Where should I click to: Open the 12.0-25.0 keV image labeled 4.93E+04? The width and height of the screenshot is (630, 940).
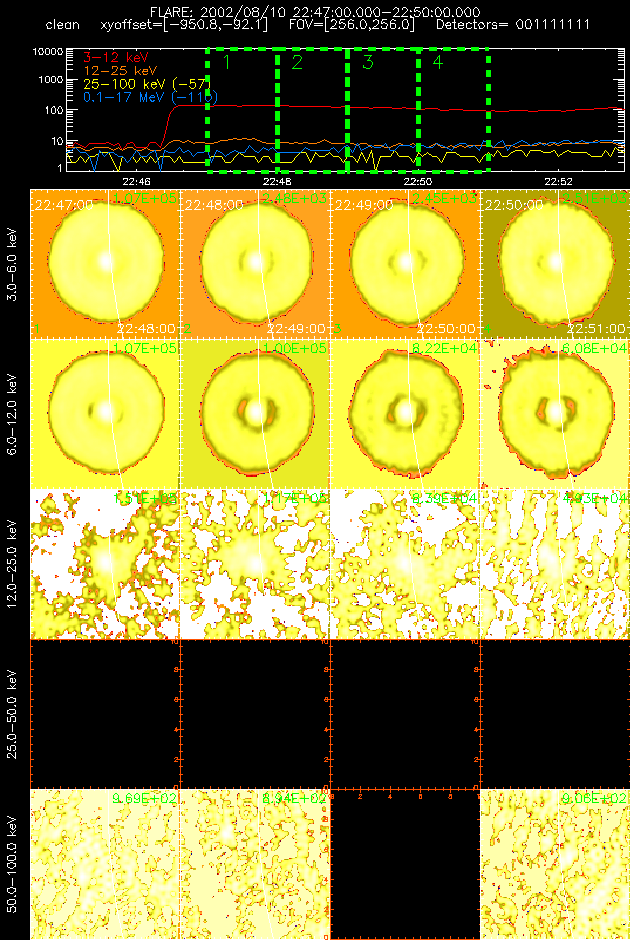click(x=554, y=564)
